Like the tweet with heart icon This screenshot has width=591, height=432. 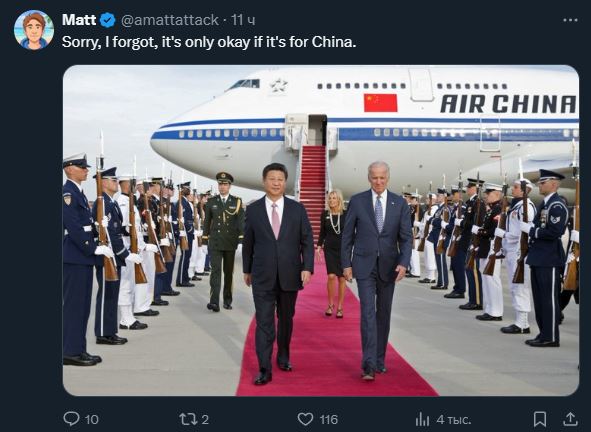(x=305, y=419)
